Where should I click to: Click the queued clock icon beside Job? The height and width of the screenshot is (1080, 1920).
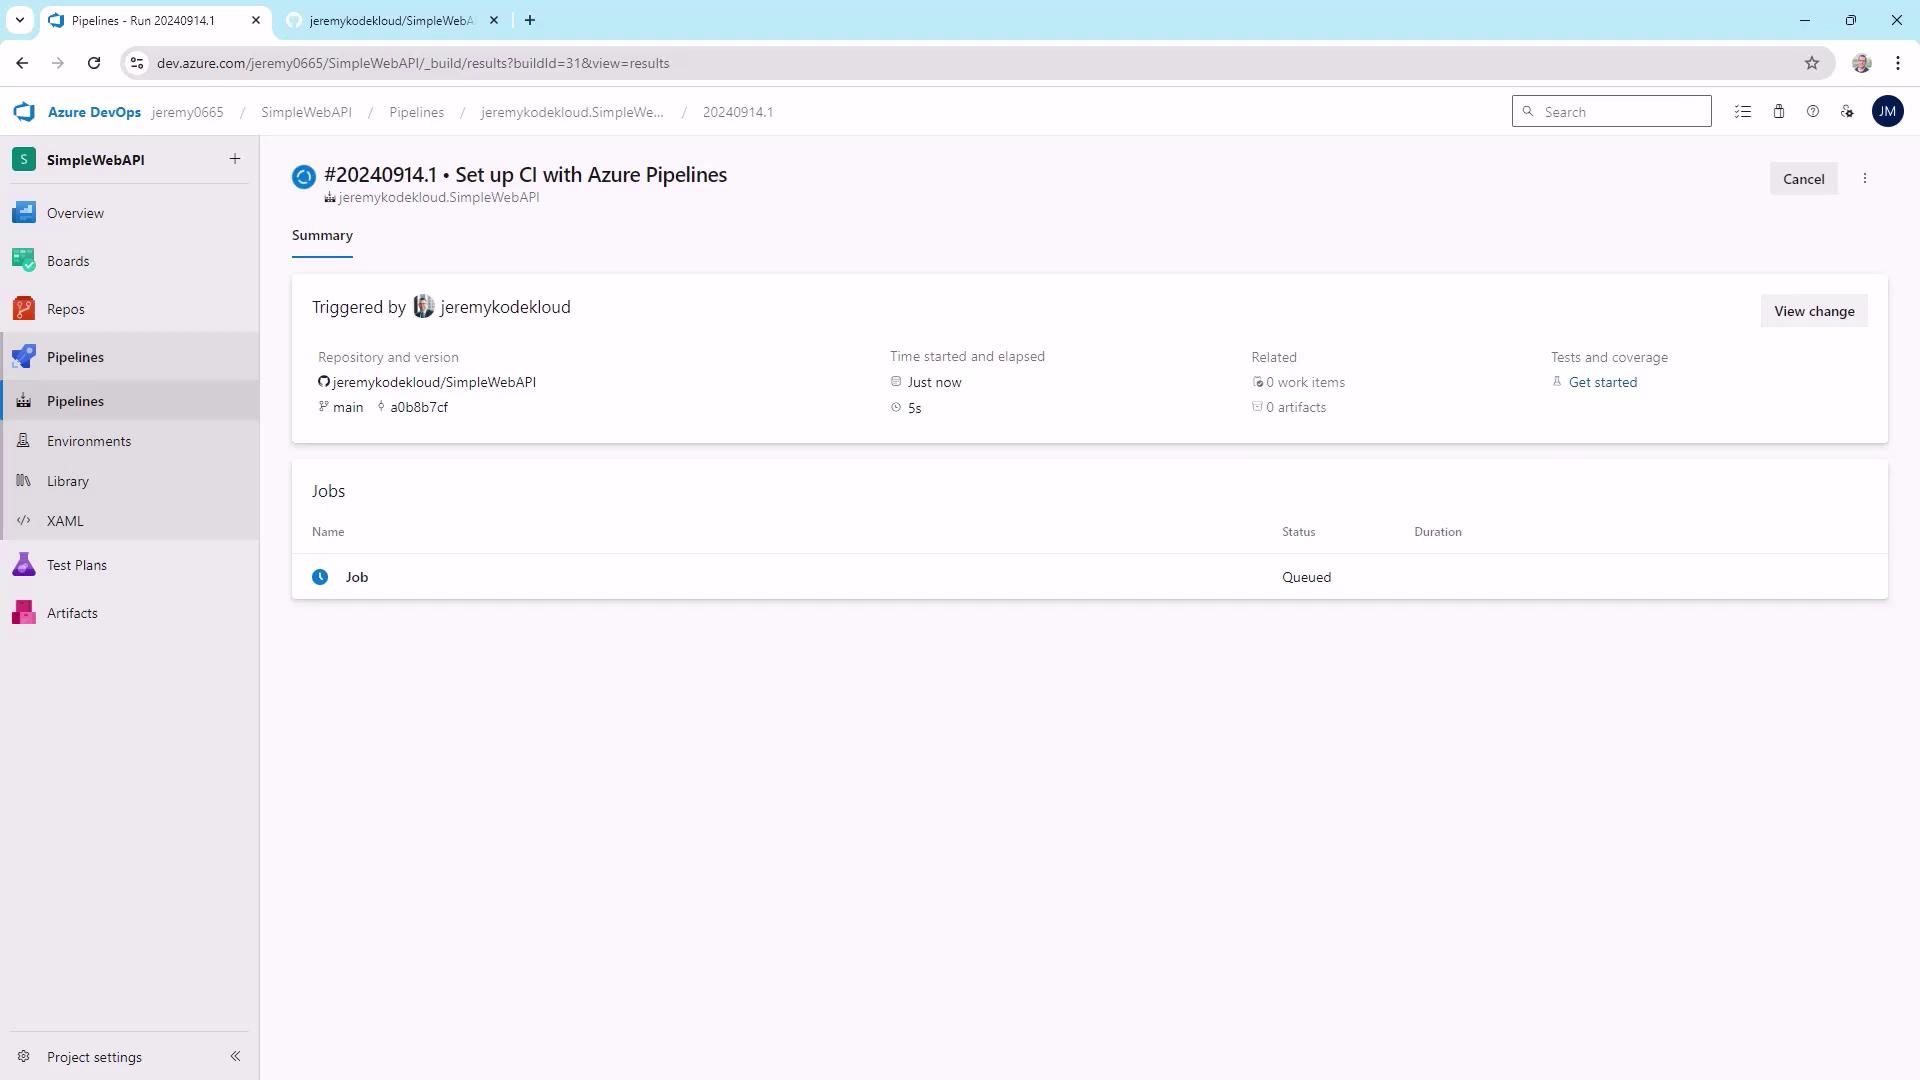[x=320, y=577]
